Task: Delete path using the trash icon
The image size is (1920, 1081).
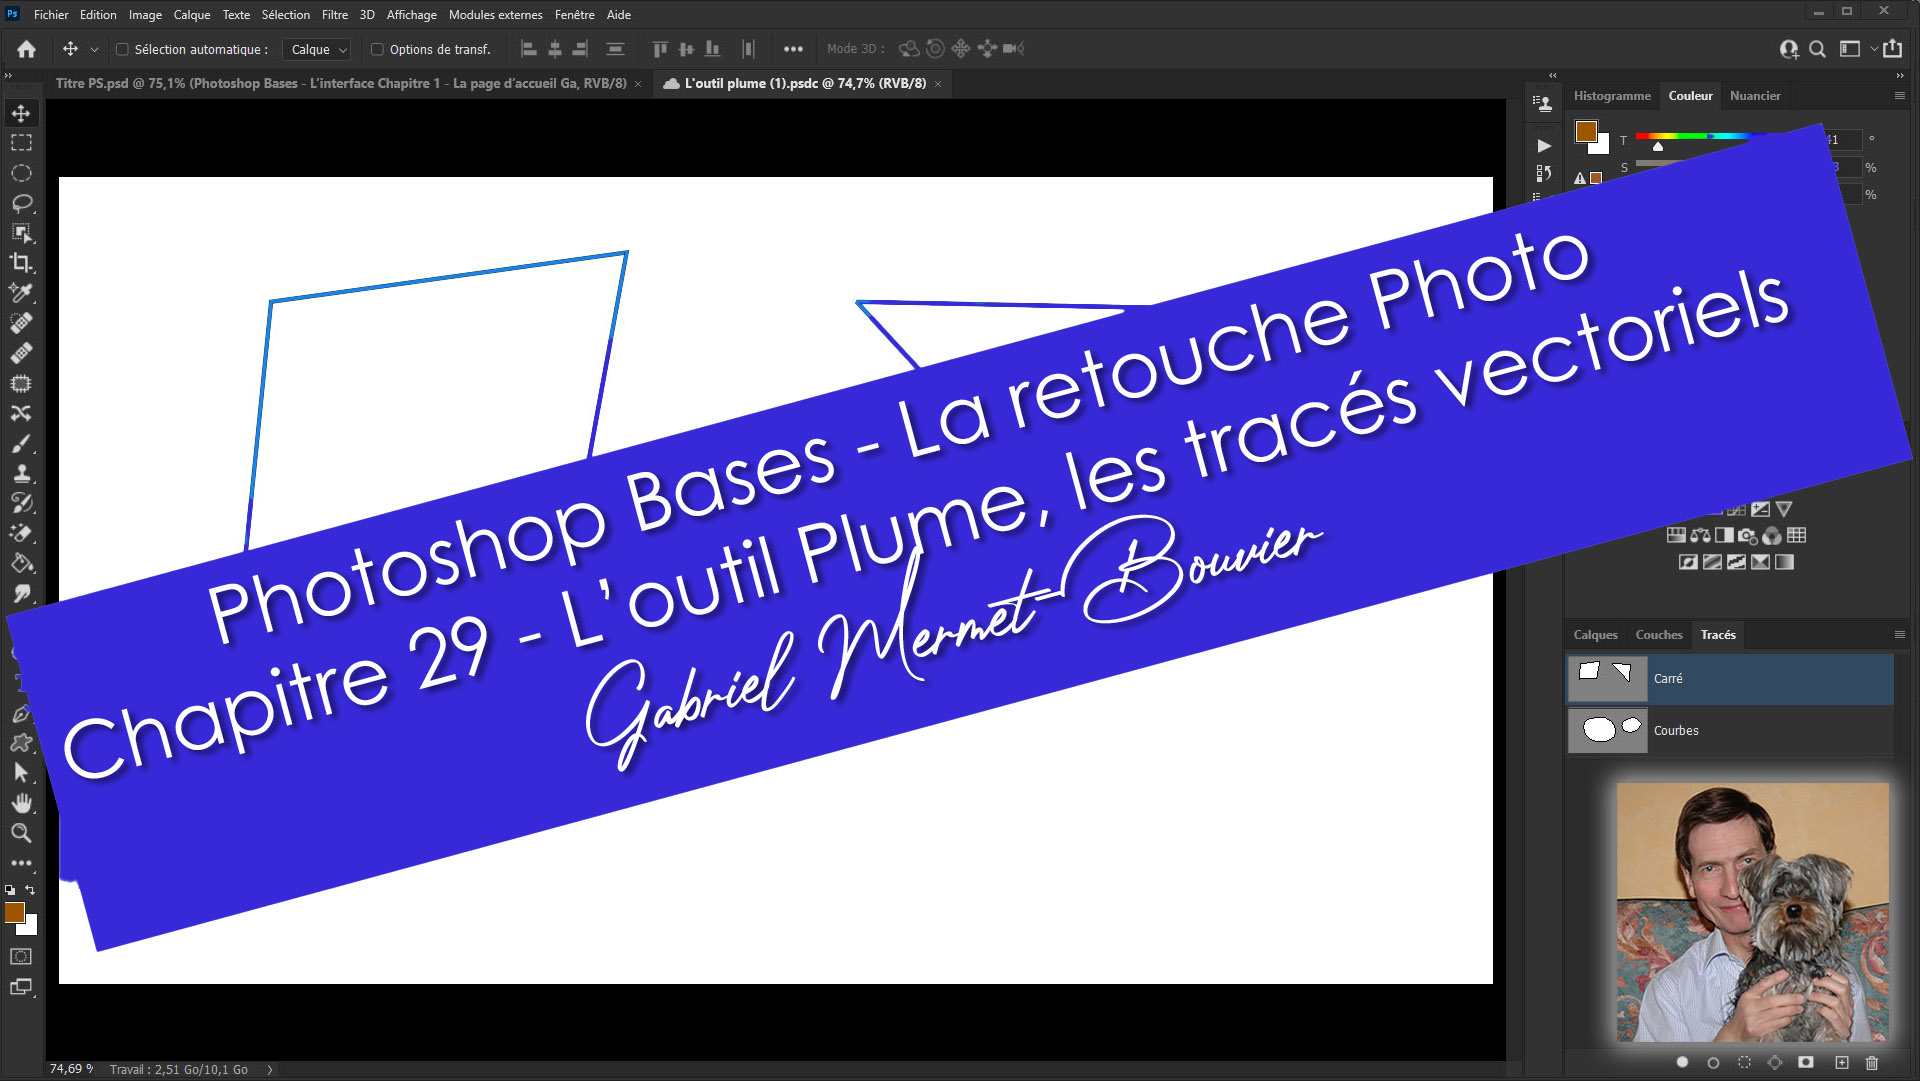Action: tap(1872, 1063)
